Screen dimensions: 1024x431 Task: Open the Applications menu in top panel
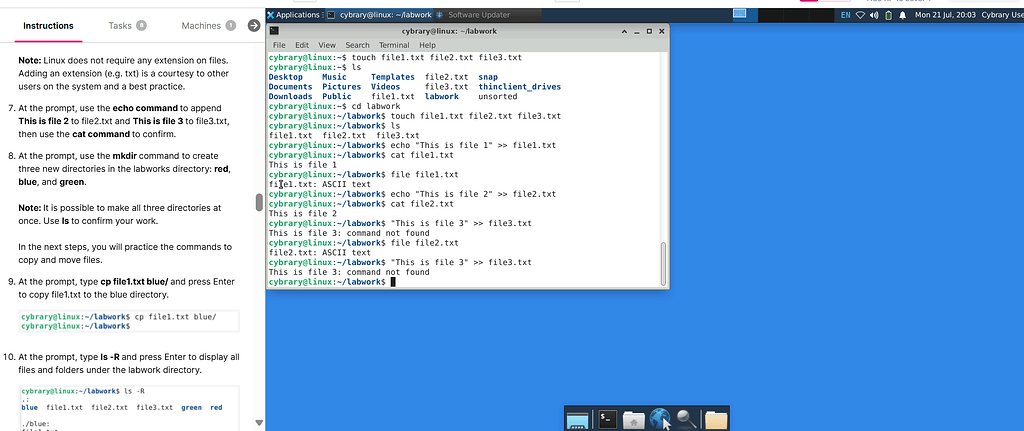coord(294,15)
